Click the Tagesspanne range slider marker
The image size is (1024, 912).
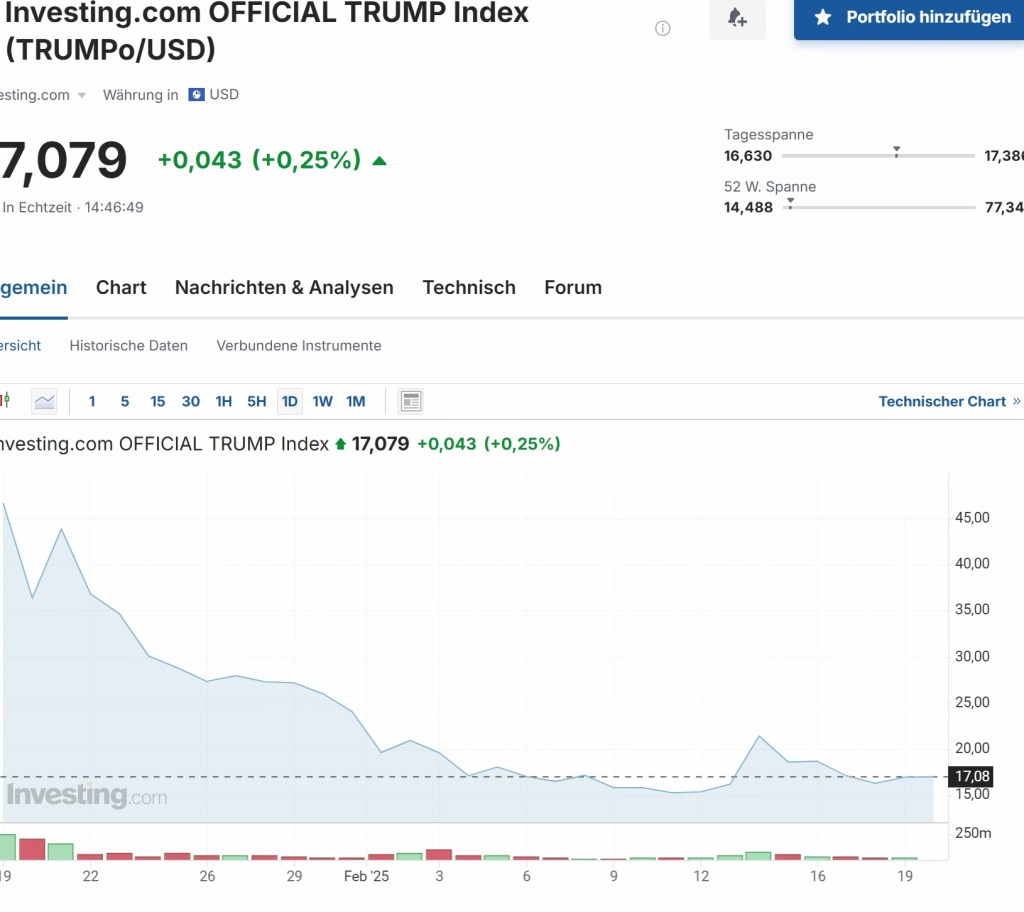896,152
